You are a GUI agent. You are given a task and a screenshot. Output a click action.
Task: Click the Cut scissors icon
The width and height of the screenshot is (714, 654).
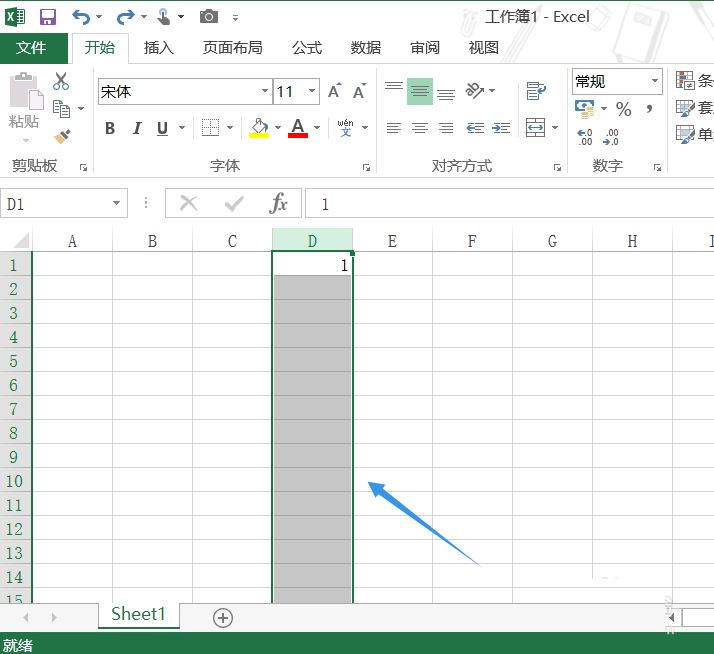61,82
